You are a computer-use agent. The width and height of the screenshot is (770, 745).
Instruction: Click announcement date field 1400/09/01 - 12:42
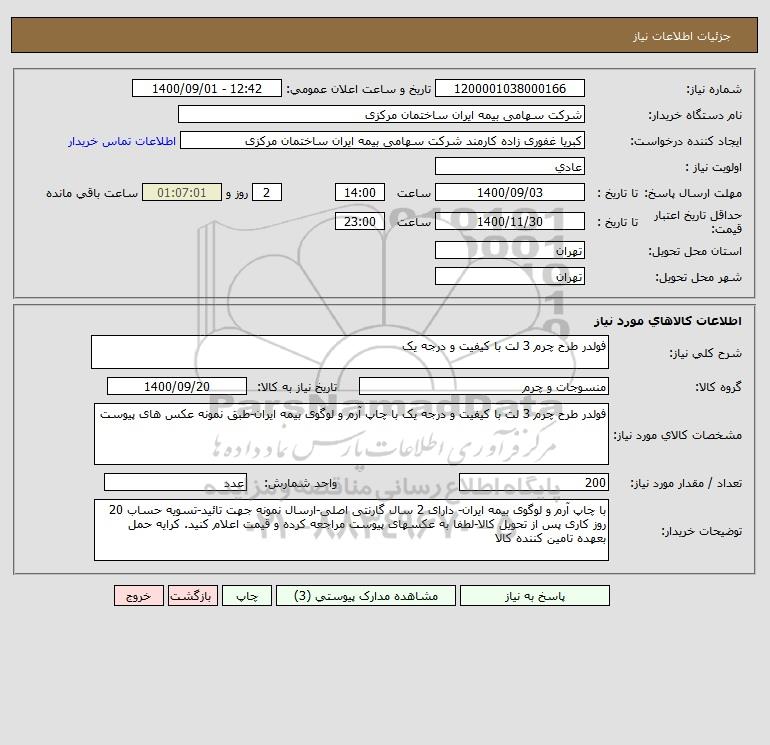coord(207,88)
